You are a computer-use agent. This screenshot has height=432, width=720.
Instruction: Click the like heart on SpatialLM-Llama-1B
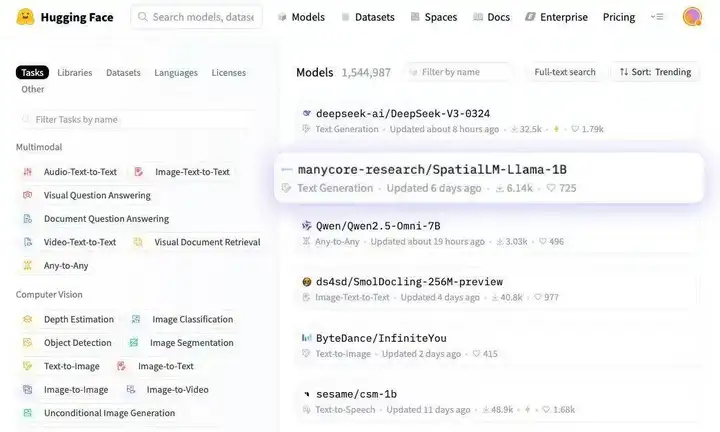(x=551, y=188)
